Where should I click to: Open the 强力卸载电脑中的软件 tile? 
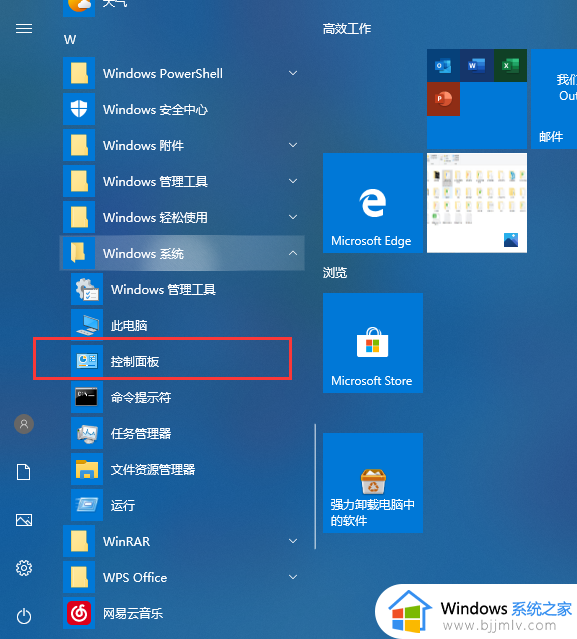(x=373, y=483)
